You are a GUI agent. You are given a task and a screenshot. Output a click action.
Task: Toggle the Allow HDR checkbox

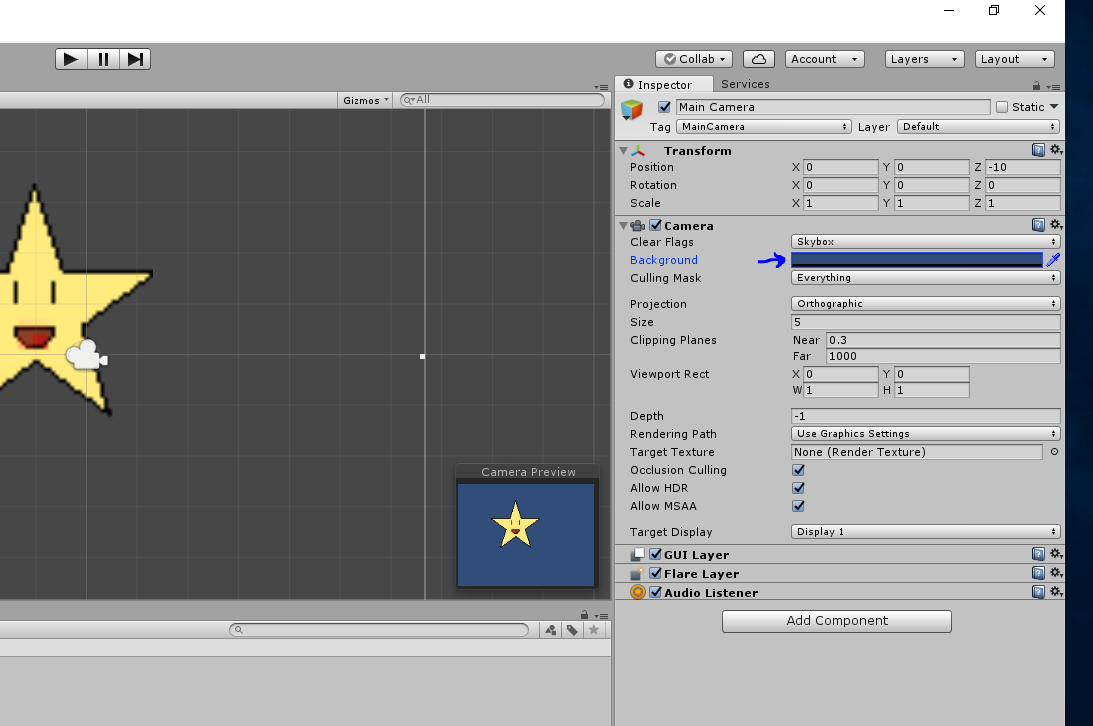point(798,488)
